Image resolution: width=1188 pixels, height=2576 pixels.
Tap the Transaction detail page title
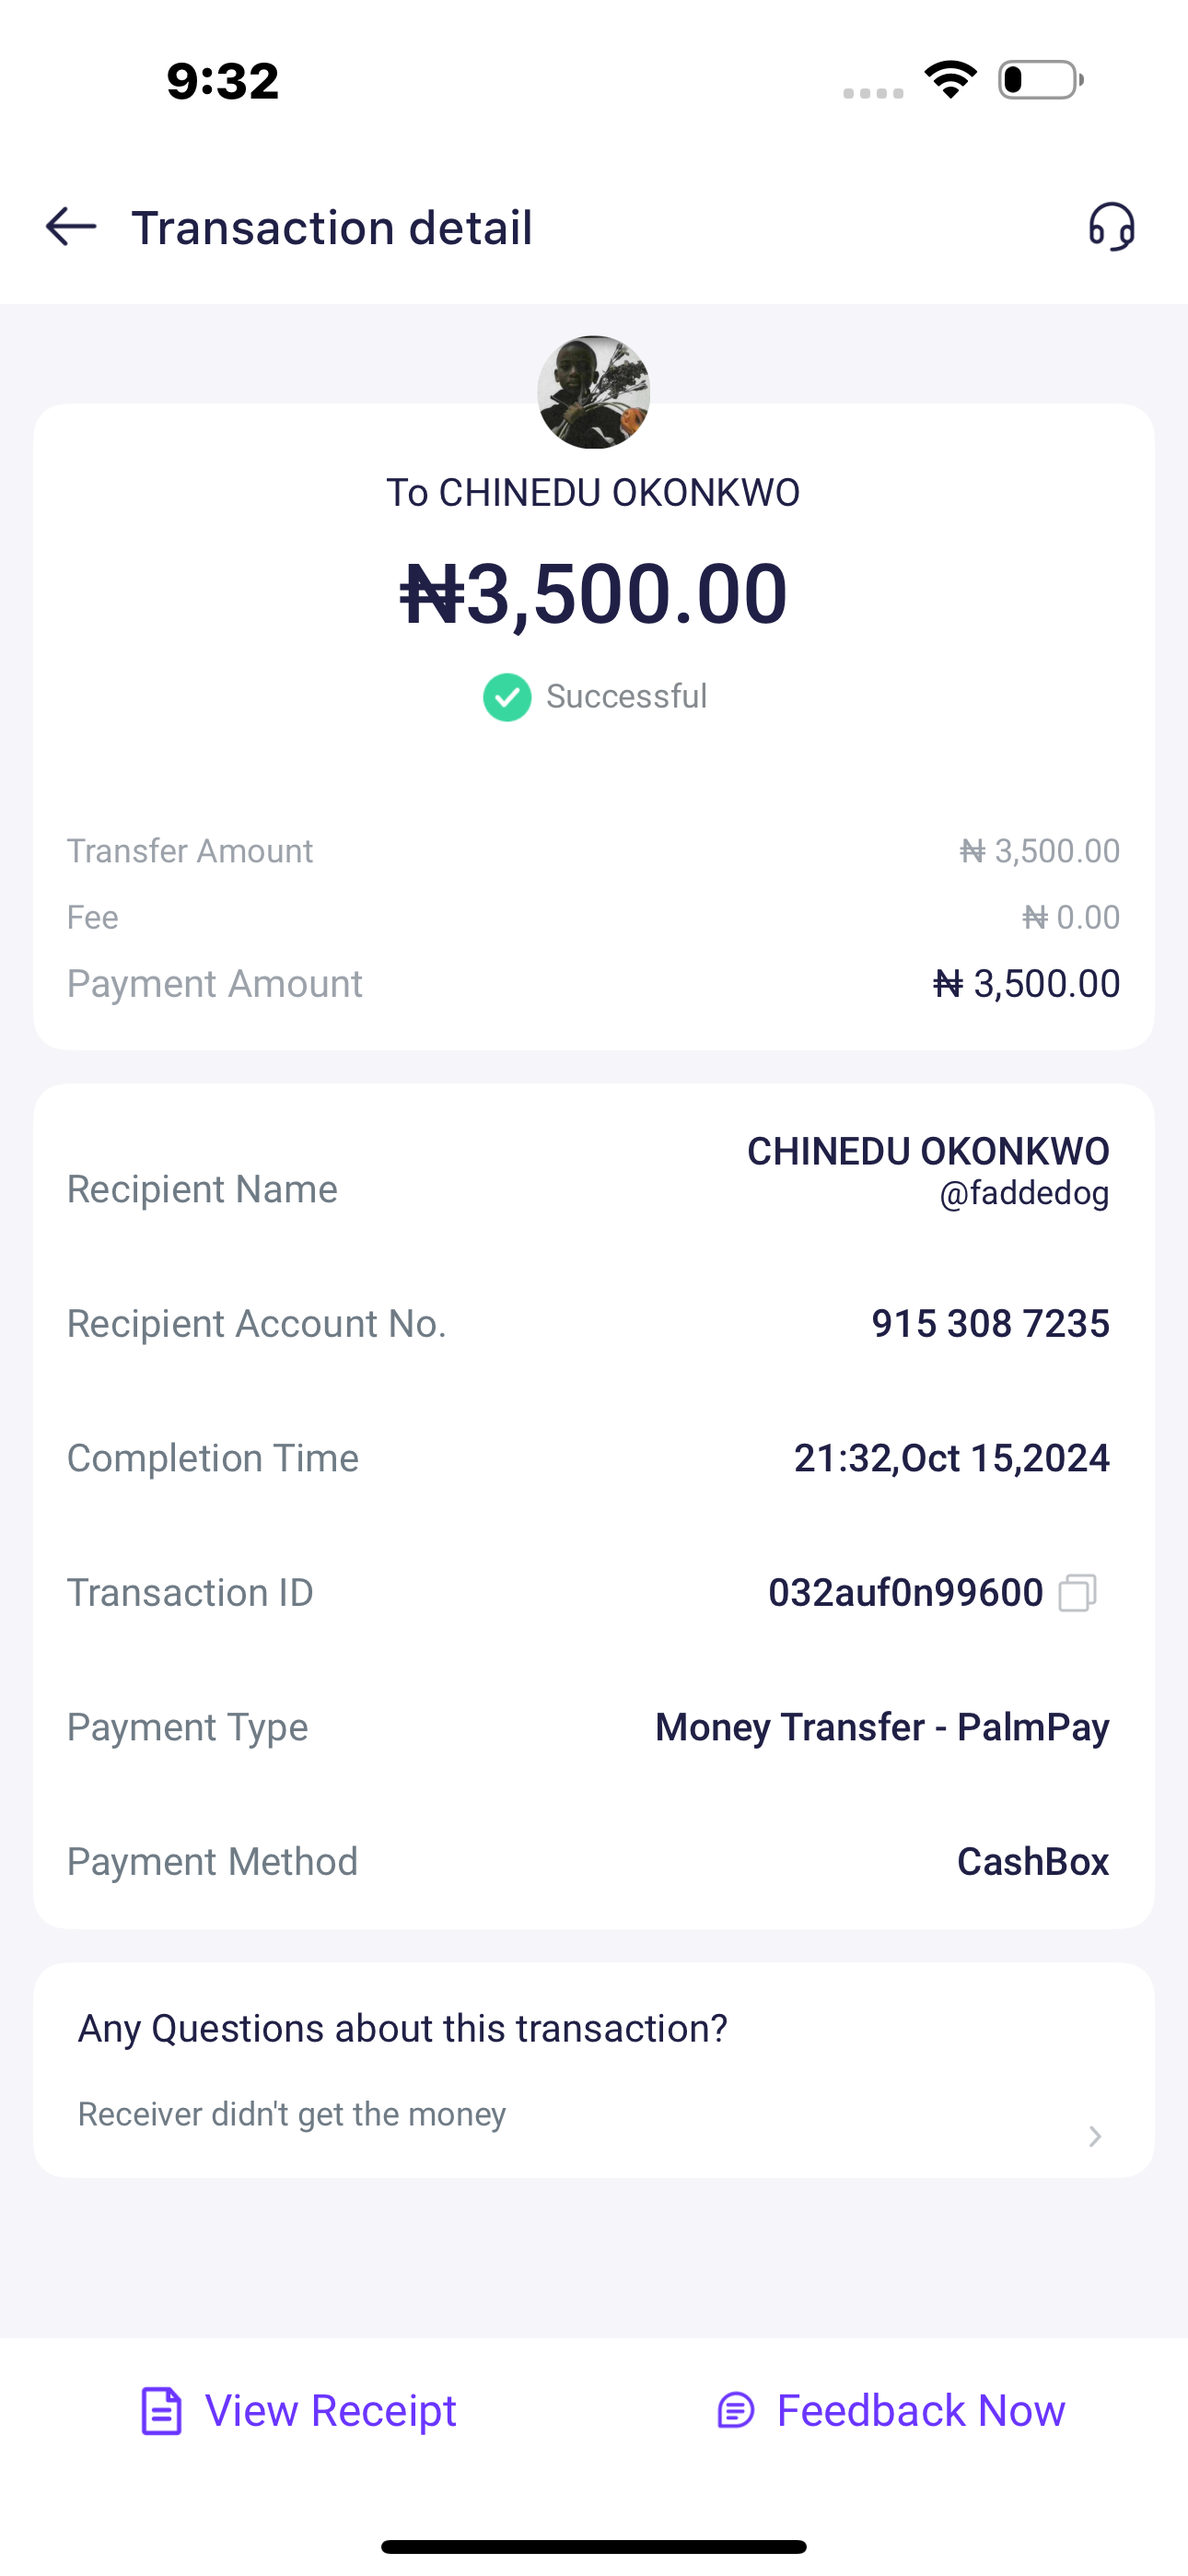(x=331, y=228)
